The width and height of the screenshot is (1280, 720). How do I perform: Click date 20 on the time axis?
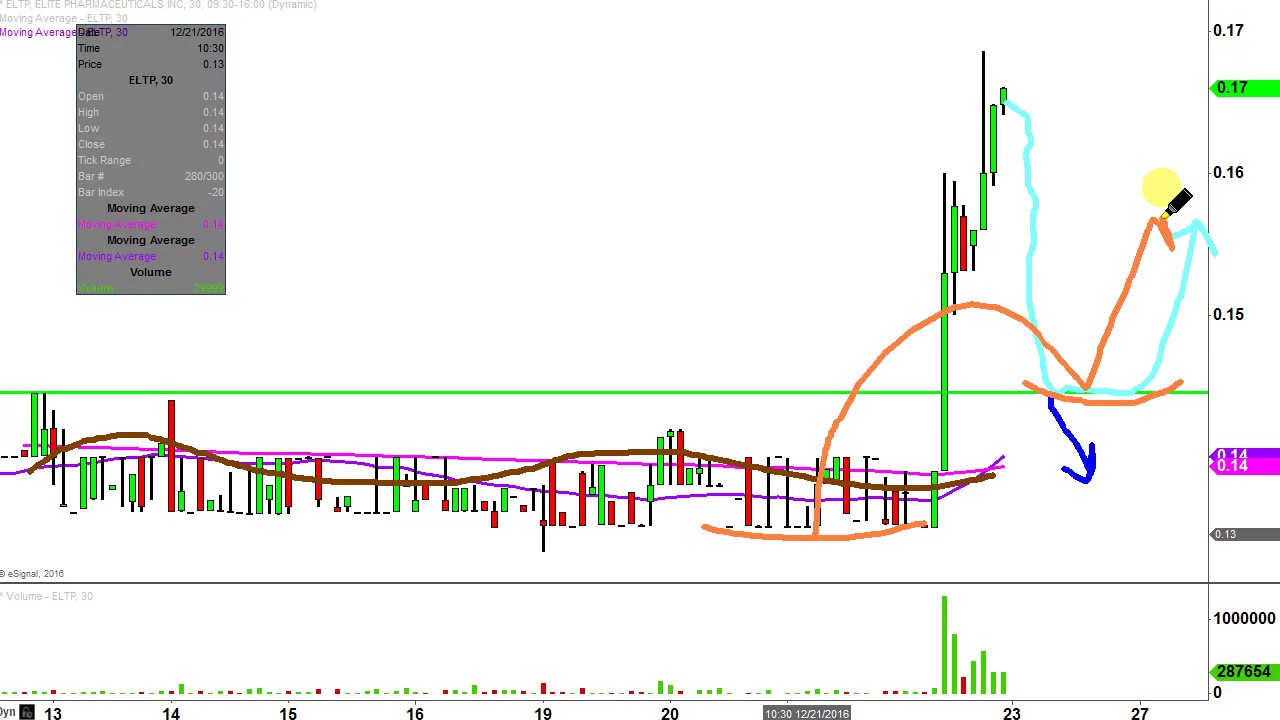click(x=669, y=713)
